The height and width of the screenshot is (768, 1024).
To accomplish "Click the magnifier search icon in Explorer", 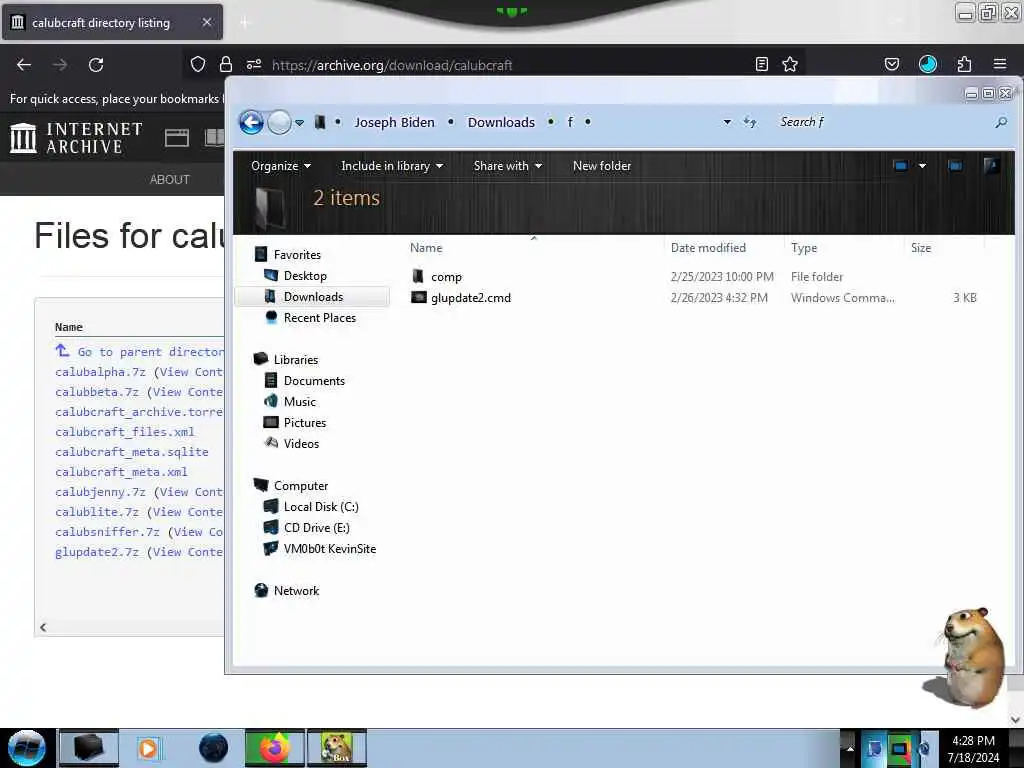I will pos(1001,122).
